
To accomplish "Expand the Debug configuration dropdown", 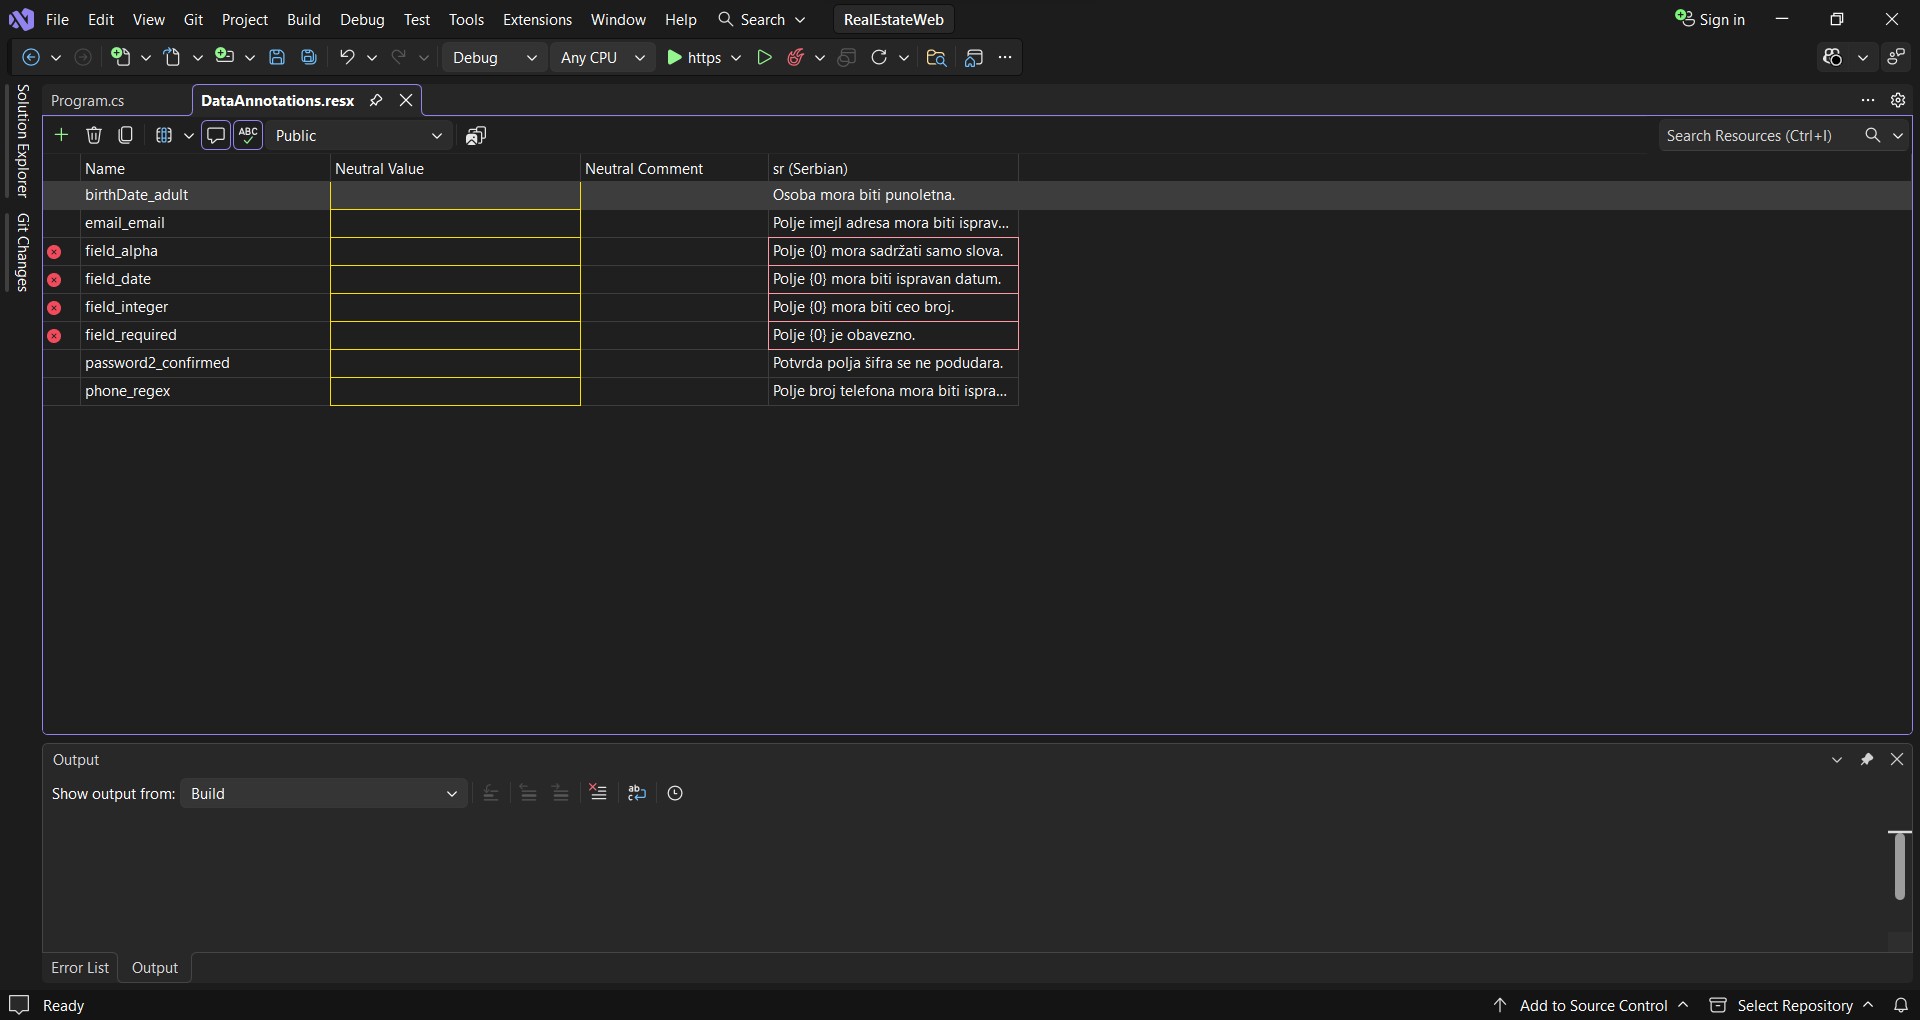I will (495, 58).
